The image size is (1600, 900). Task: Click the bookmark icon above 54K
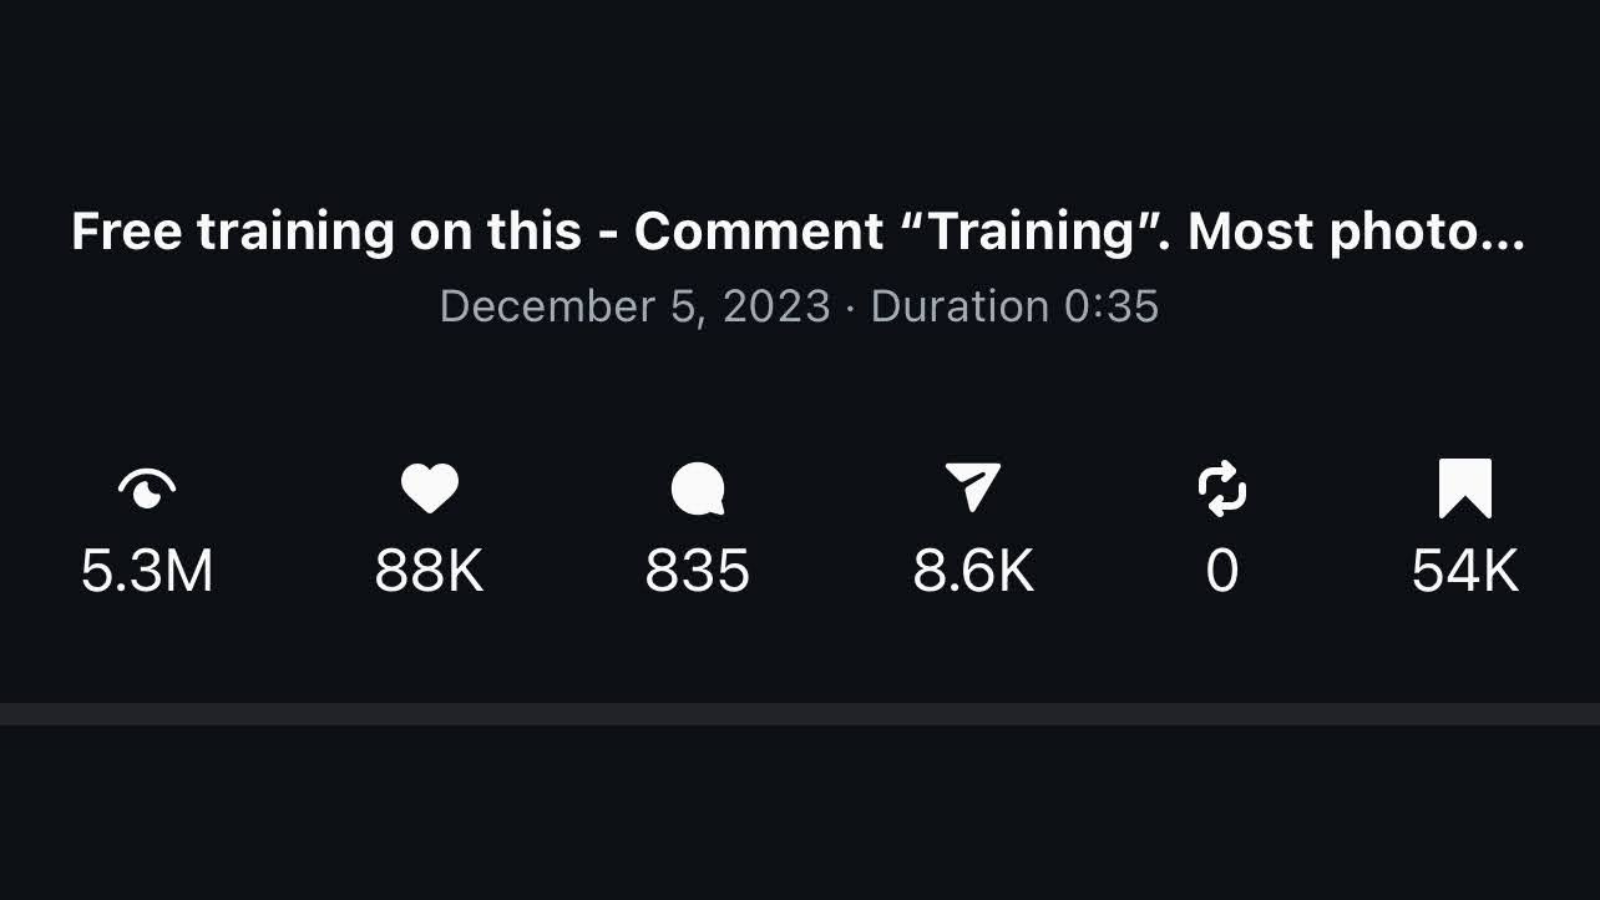tap(1463, 487)
